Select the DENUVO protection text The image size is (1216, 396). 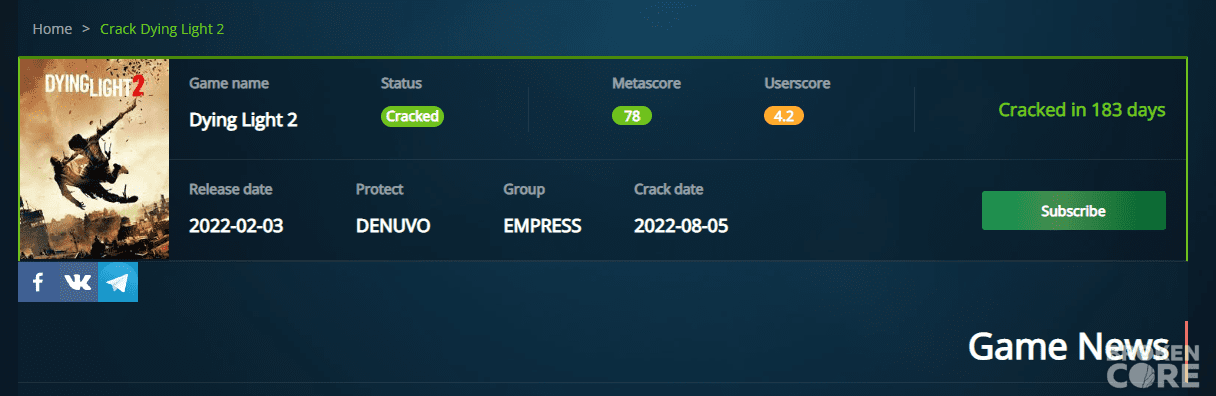tap(393, 226)
